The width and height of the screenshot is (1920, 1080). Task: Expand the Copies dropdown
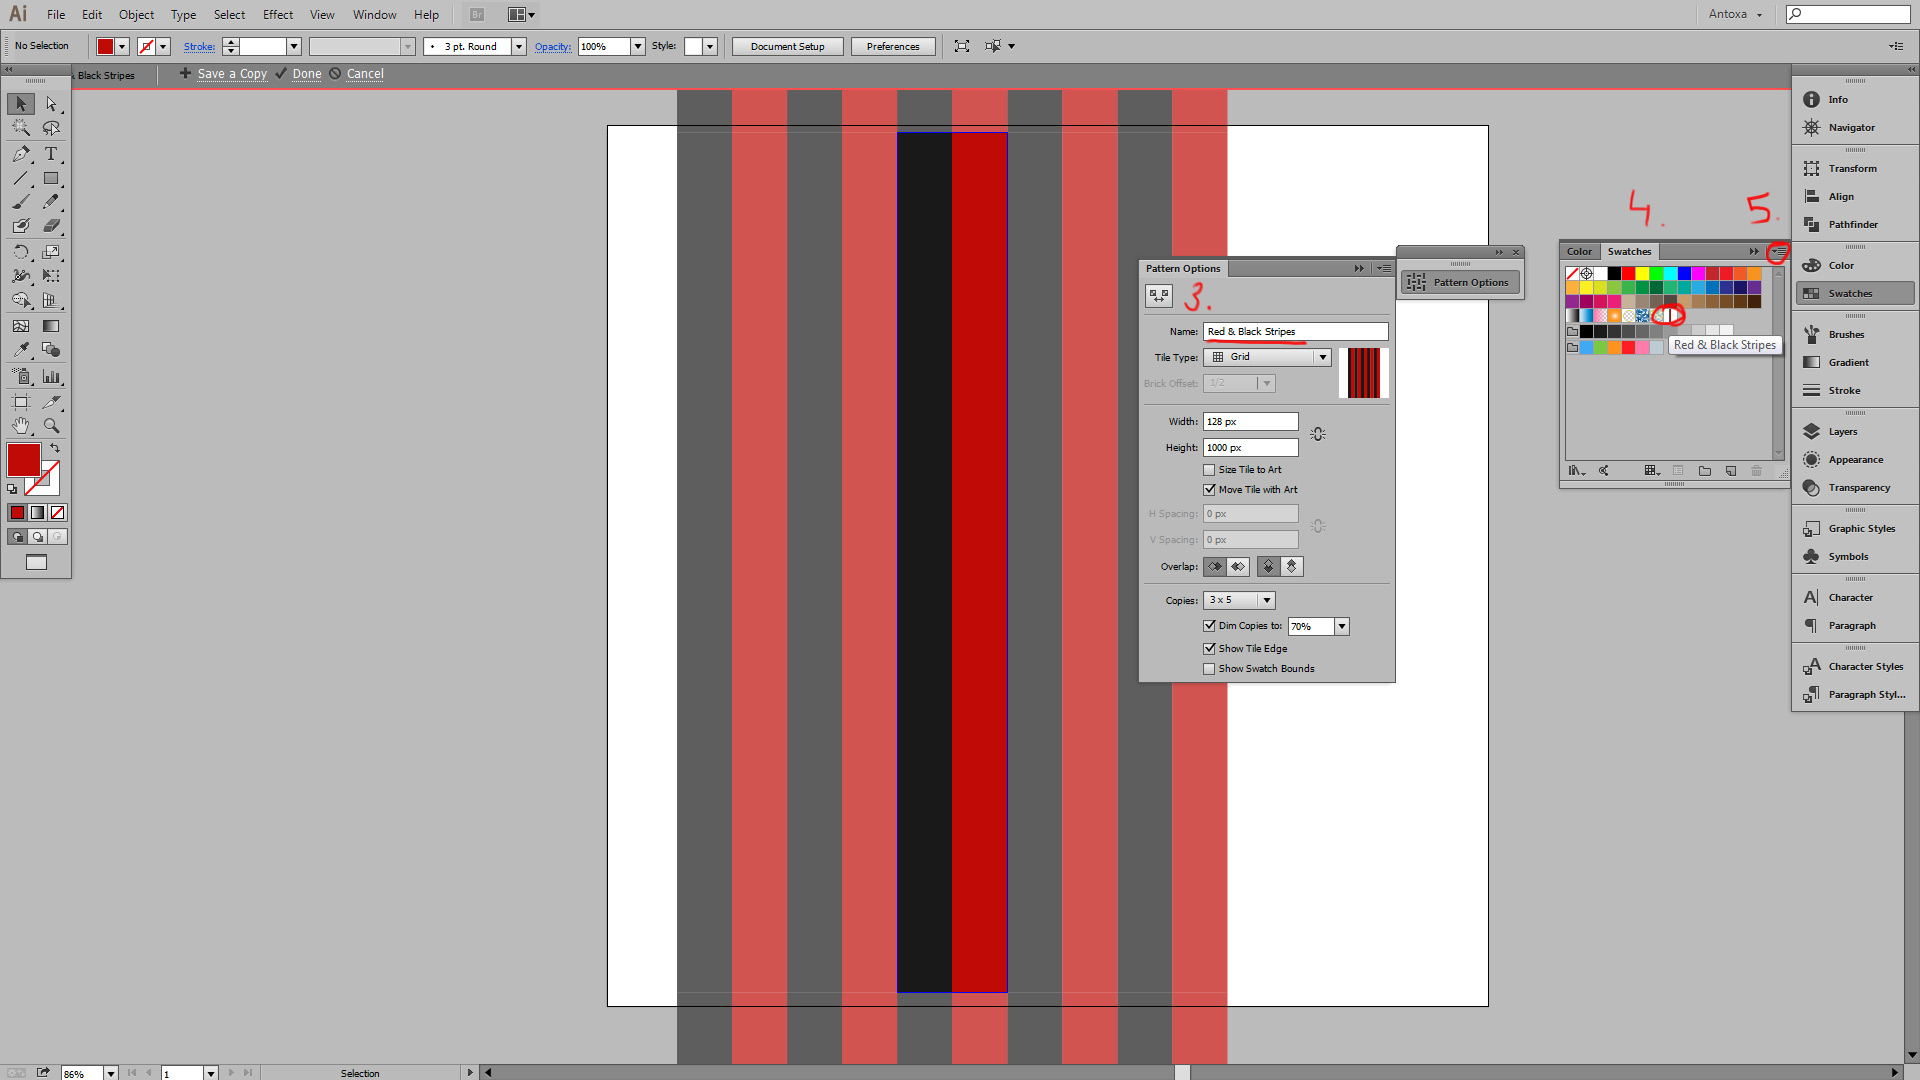pyautogui.click(x=1266, y=600)
